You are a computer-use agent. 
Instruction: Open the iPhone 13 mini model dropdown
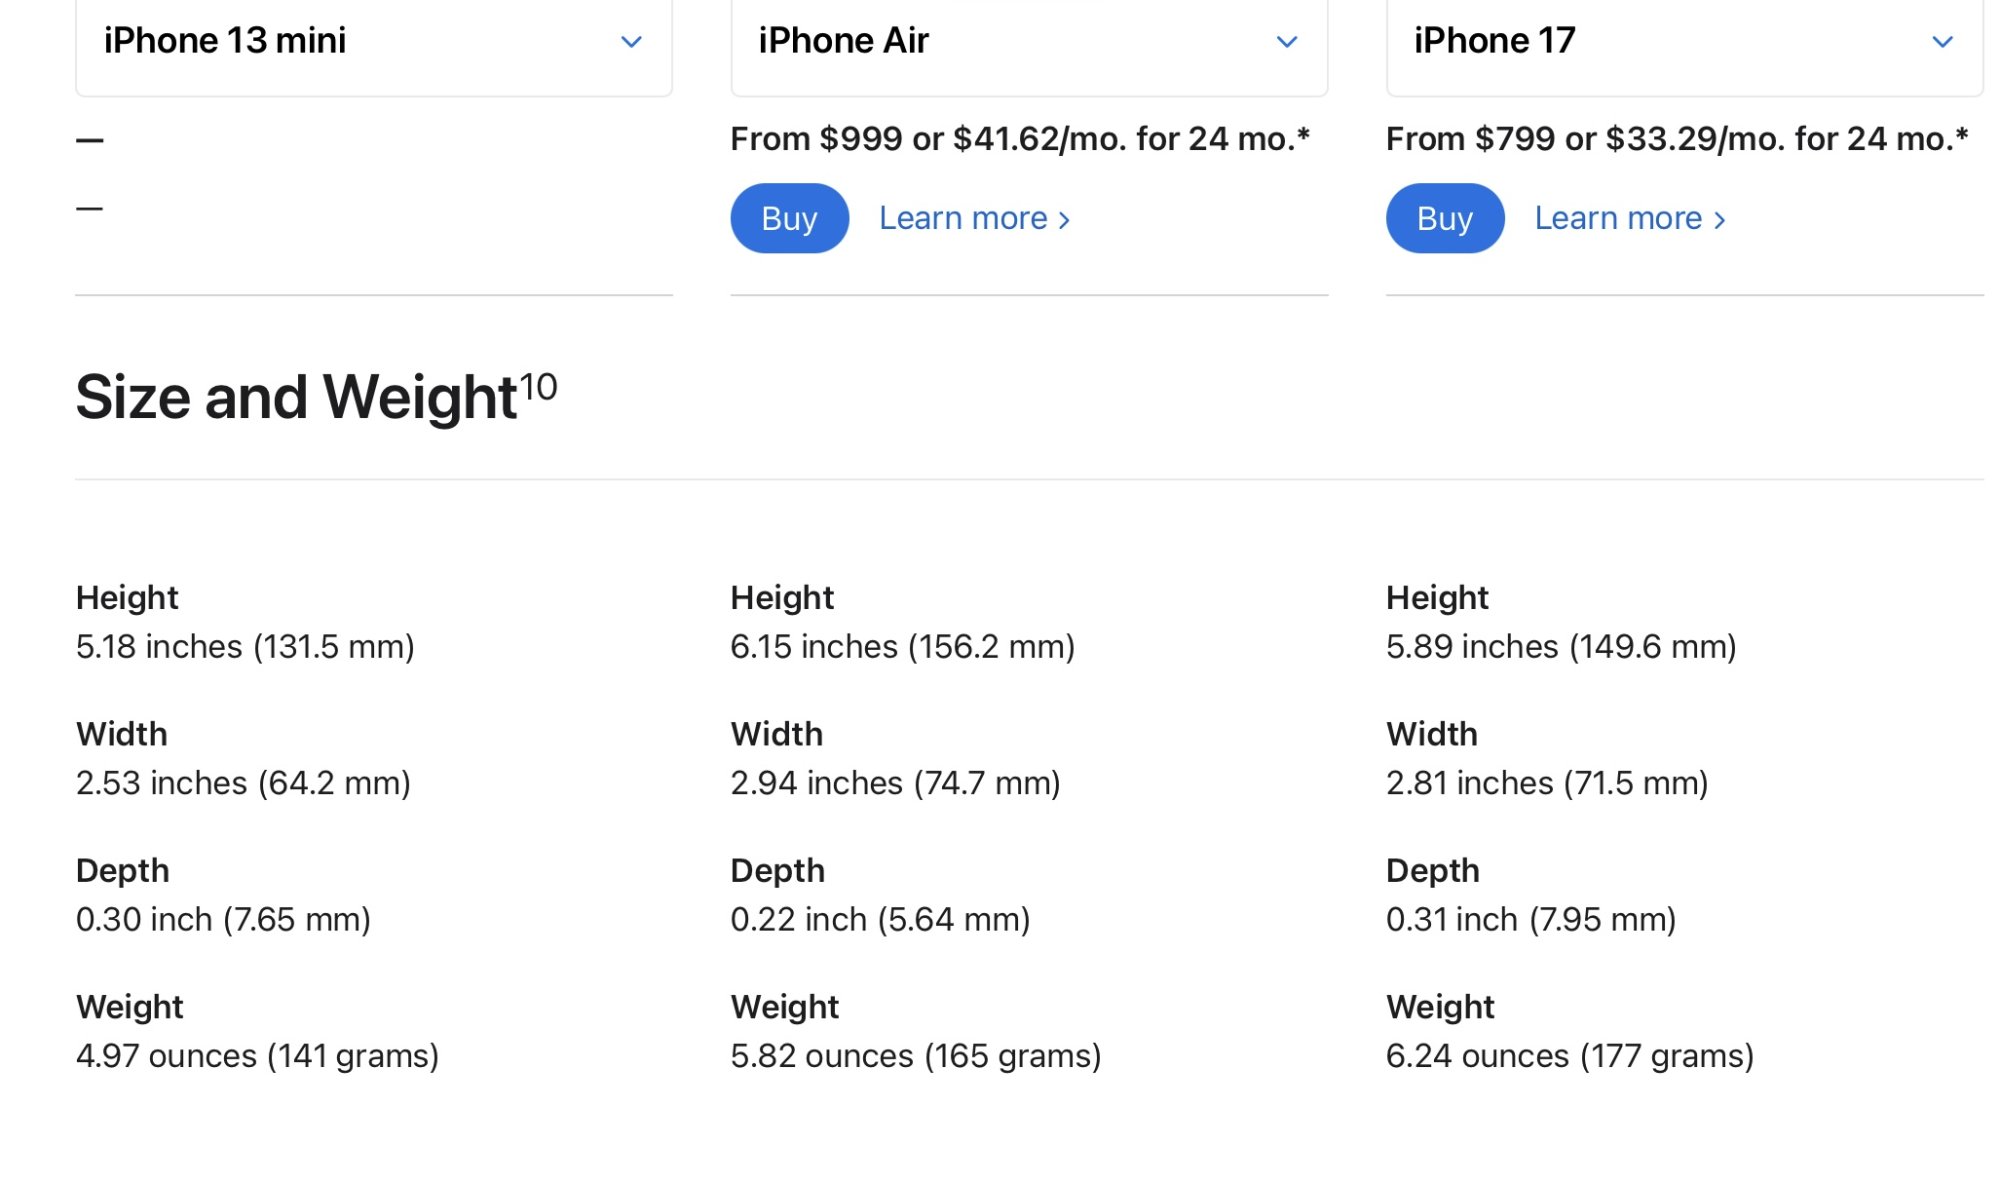(373, 42)
